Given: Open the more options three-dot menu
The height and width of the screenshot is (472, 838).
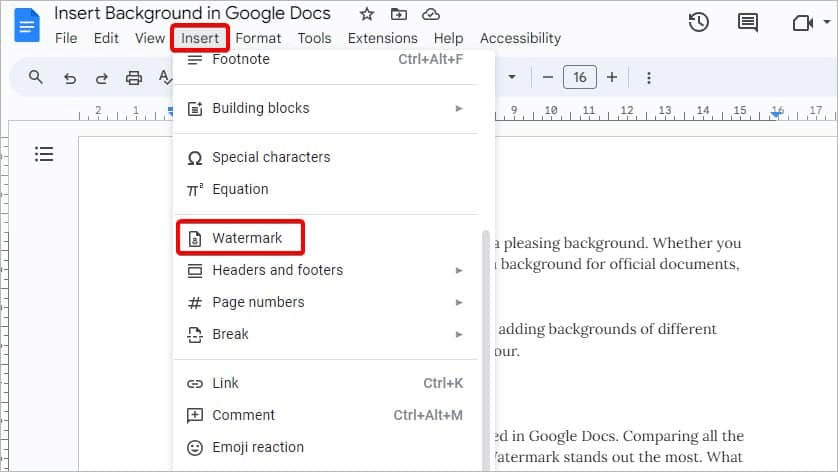Looking at the screenshot, I should 649,78.
